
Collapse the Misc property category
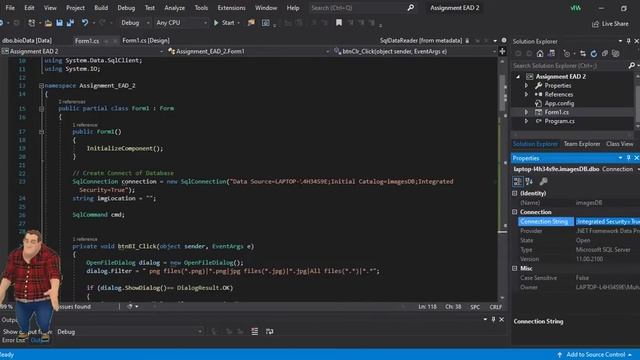pyautogui.click(x=515, y=268)
